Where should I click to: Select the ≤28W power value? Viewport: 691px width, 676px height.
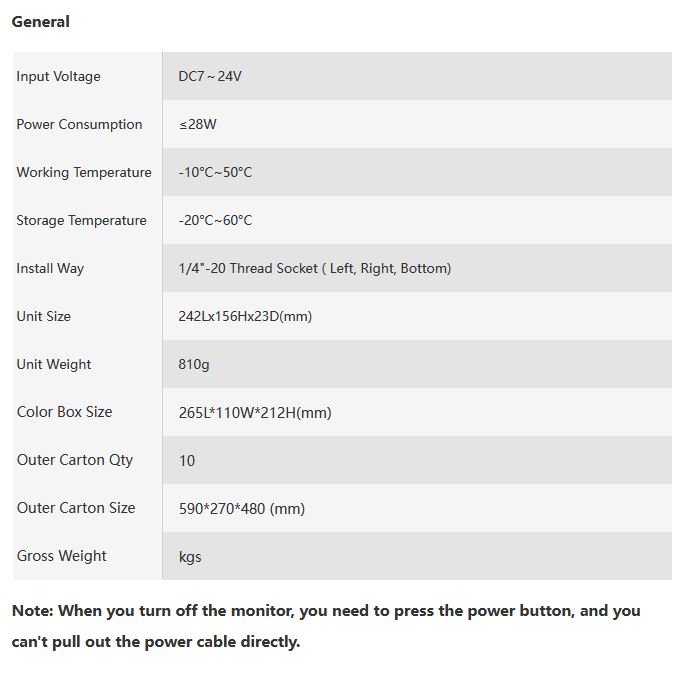[198, 124]
